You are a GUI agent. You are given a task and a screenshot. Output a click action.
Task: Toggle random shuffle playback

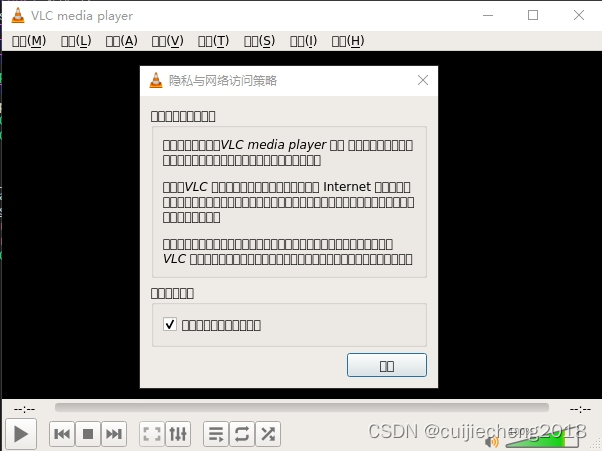point(268,434)
